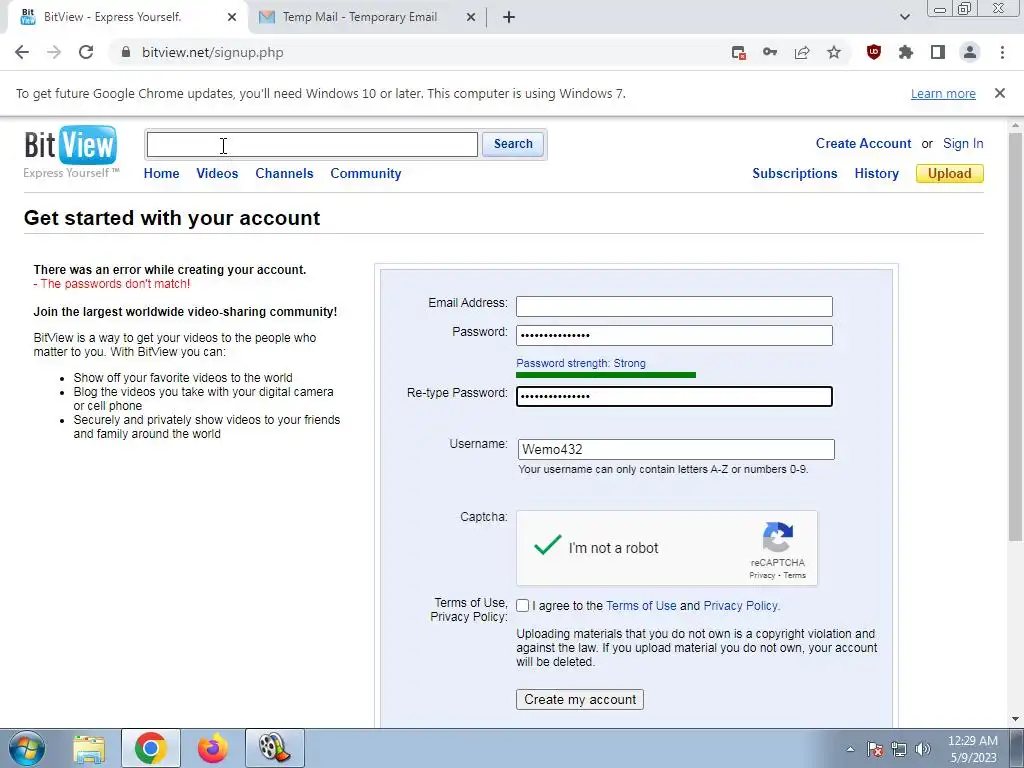Click the network tray icon
This screenshot has width=1024, height=768.
pos(899,749)
